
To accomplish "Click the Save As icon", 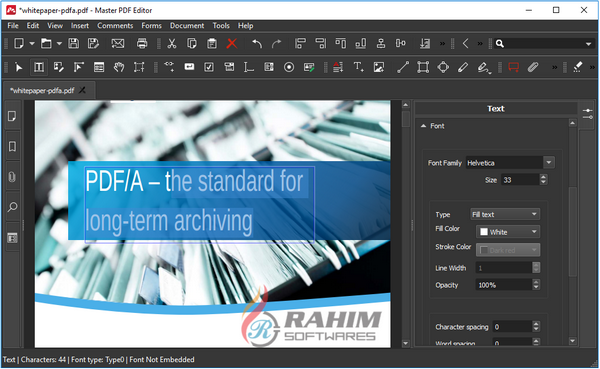I will point(93,43).
